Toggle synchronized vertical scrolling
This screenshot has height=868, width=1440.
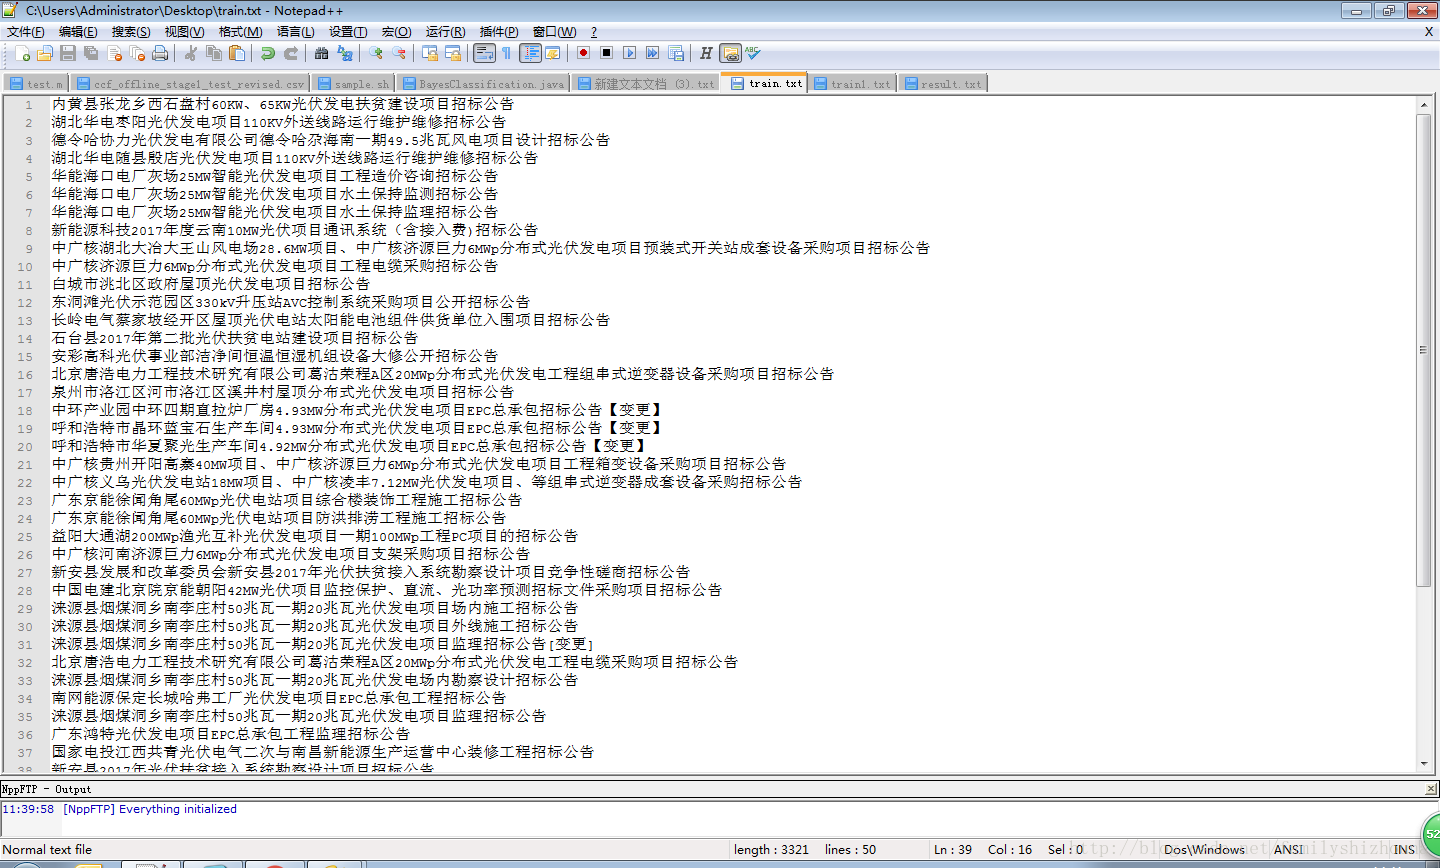coord(430,53)
